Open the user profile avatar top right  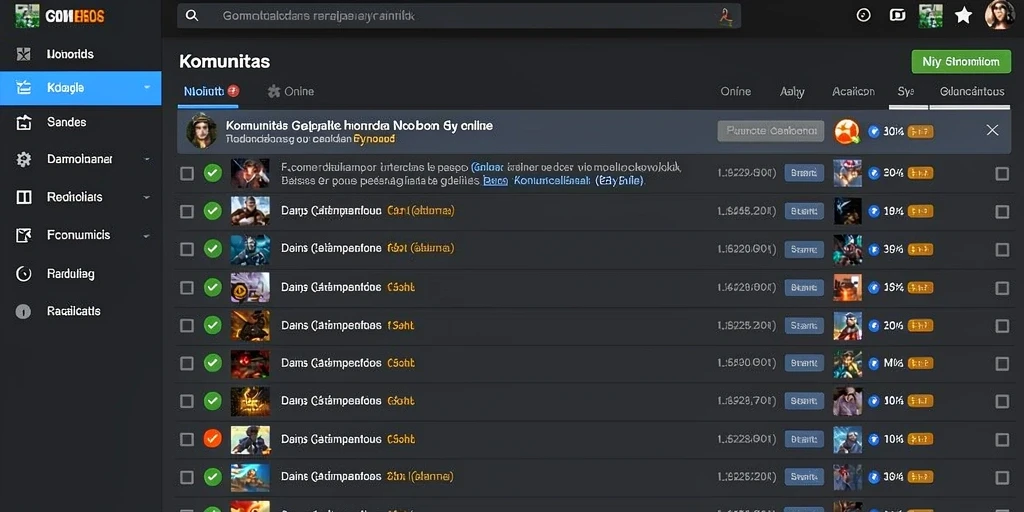pos(999,14)
